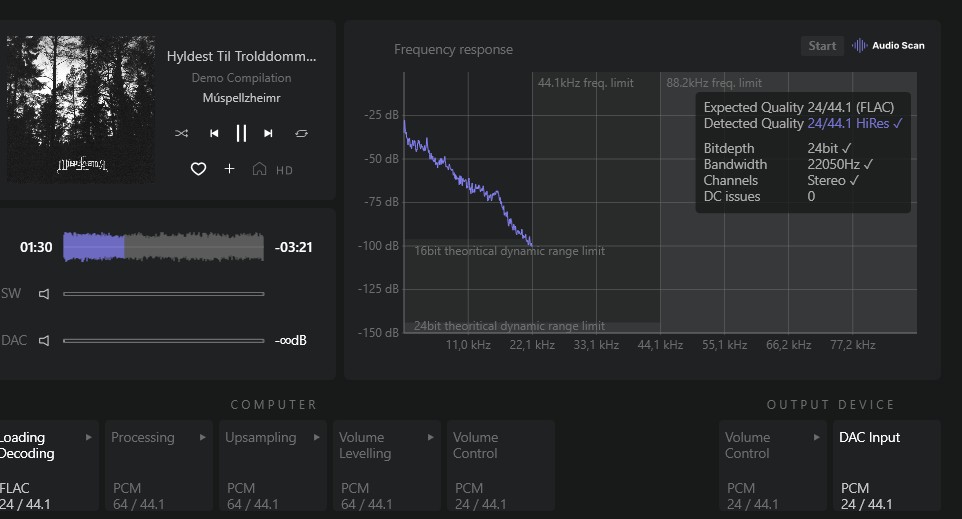Click the OUTPUT DEVICE section heading
This screenshot has height=519, width=962.
click(x=831, y=405)
